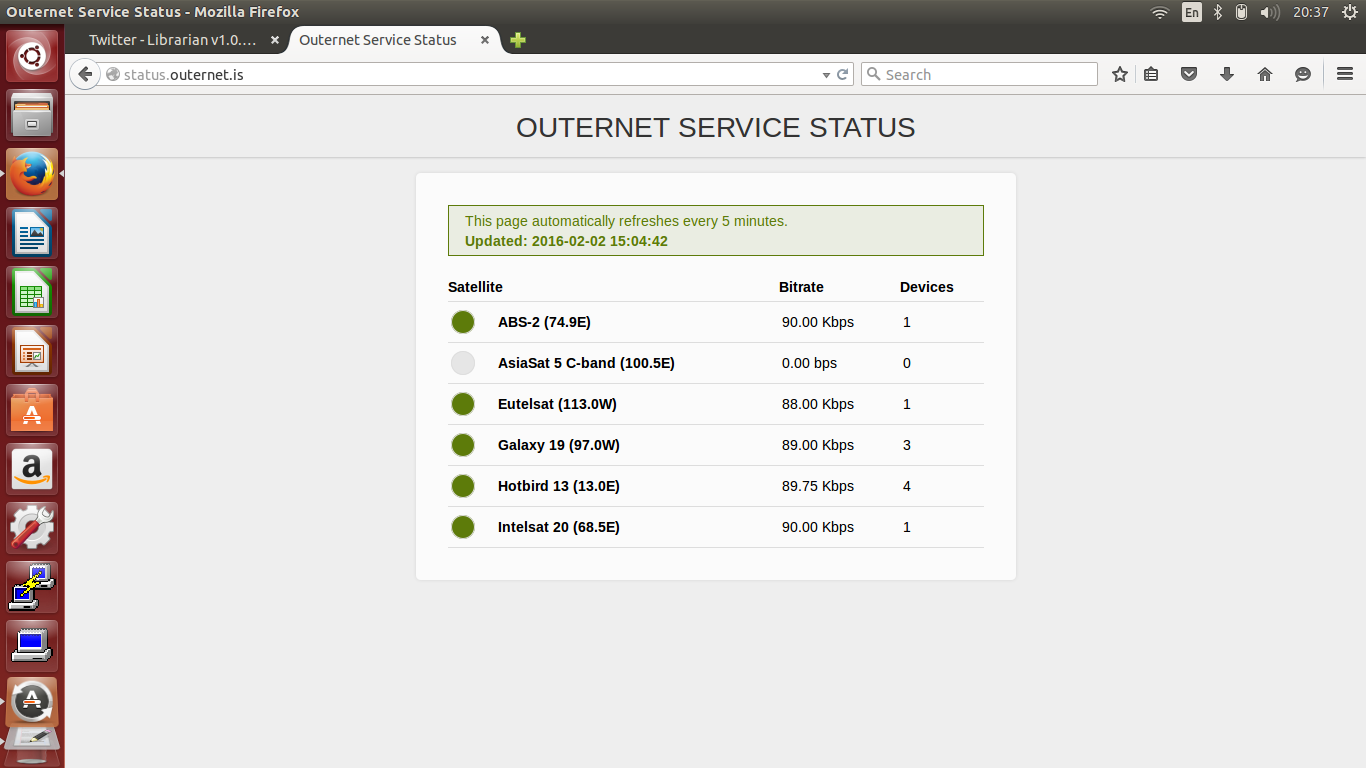The height and width of the screenshot is (768, 1366).
Task: Open the remote desktop launcher icon
Action: pyautogui.click(x=32, y=587)
